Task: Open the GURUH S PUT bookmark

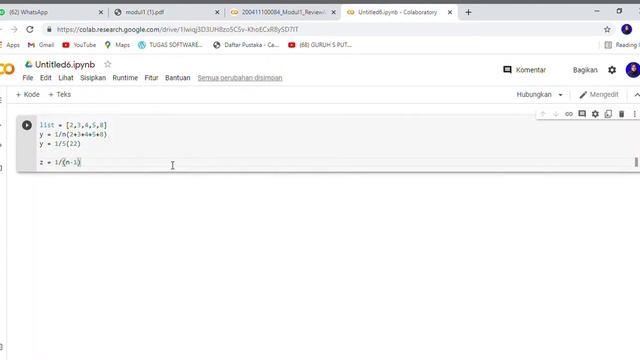Action: tap(320, 45)
